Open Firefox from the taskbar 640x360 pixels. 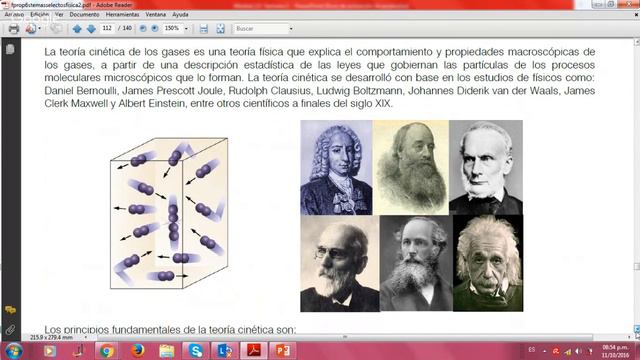(x=138, y=351)
